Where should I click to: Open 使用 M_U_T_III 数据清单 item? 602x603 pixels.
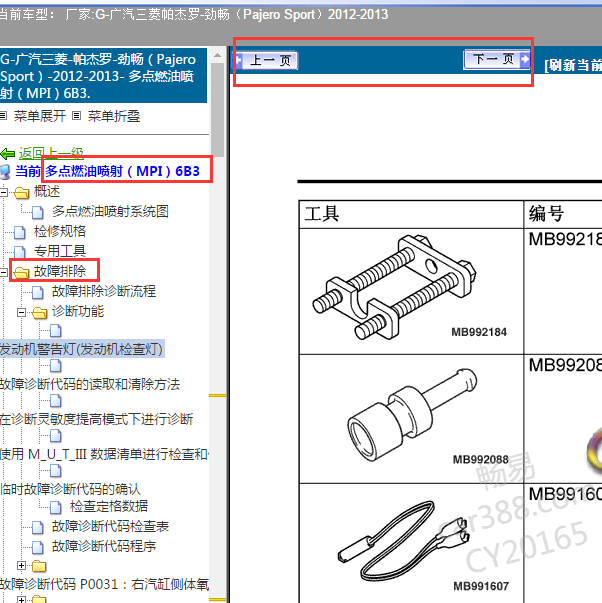tap(104, 454)
